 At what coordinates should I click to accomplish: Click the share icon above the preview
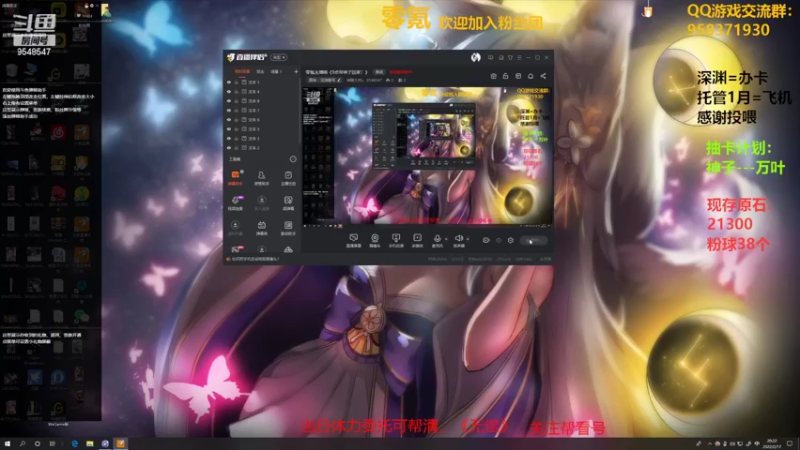[543, 76]
